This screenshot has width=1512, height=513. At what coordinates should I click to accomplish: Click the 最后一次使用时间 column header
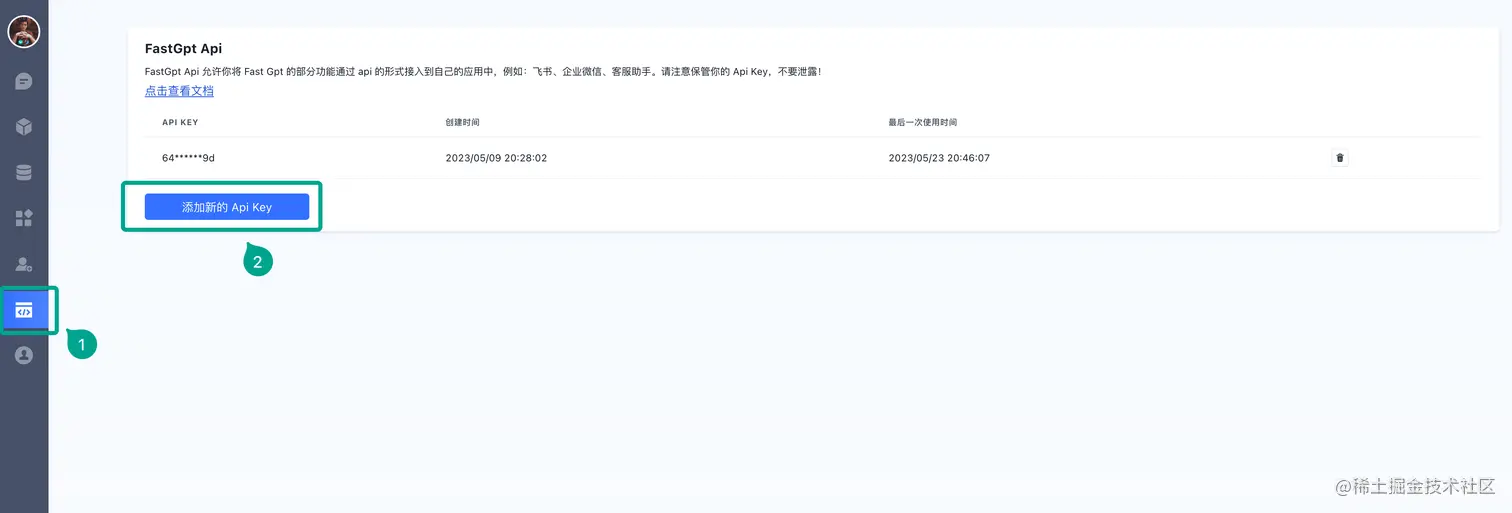tap(923, 122)
